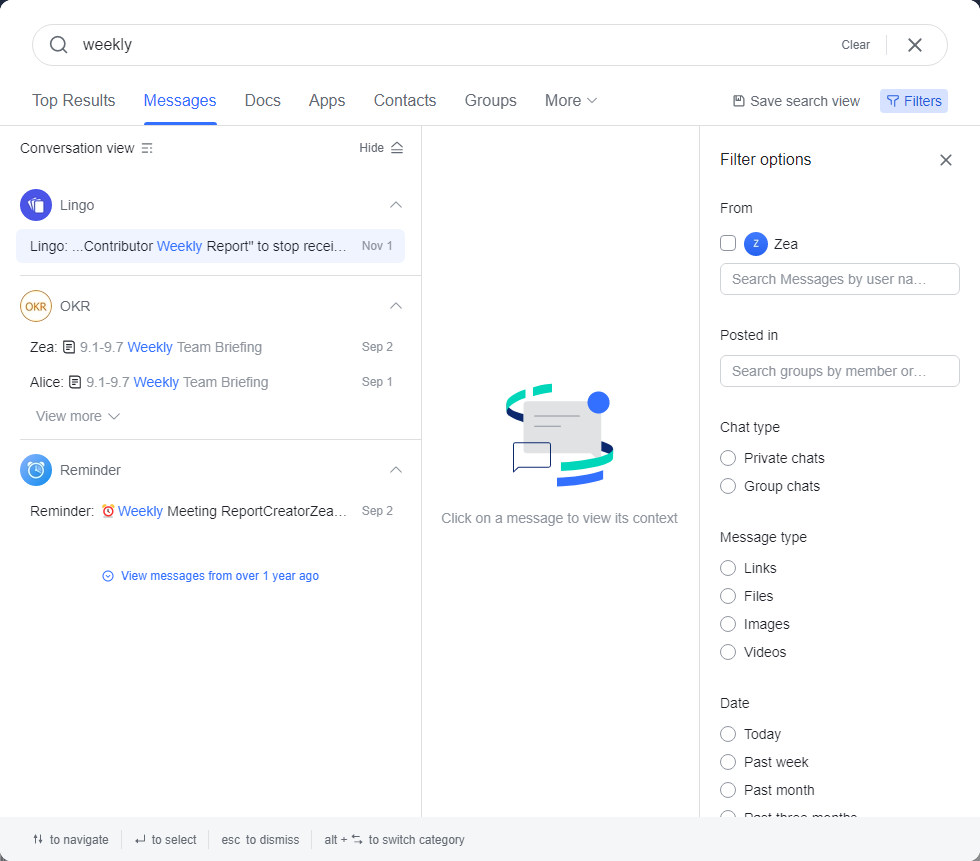Collapse the Lingo results group
980x861 pixels.
coord(395,205)
